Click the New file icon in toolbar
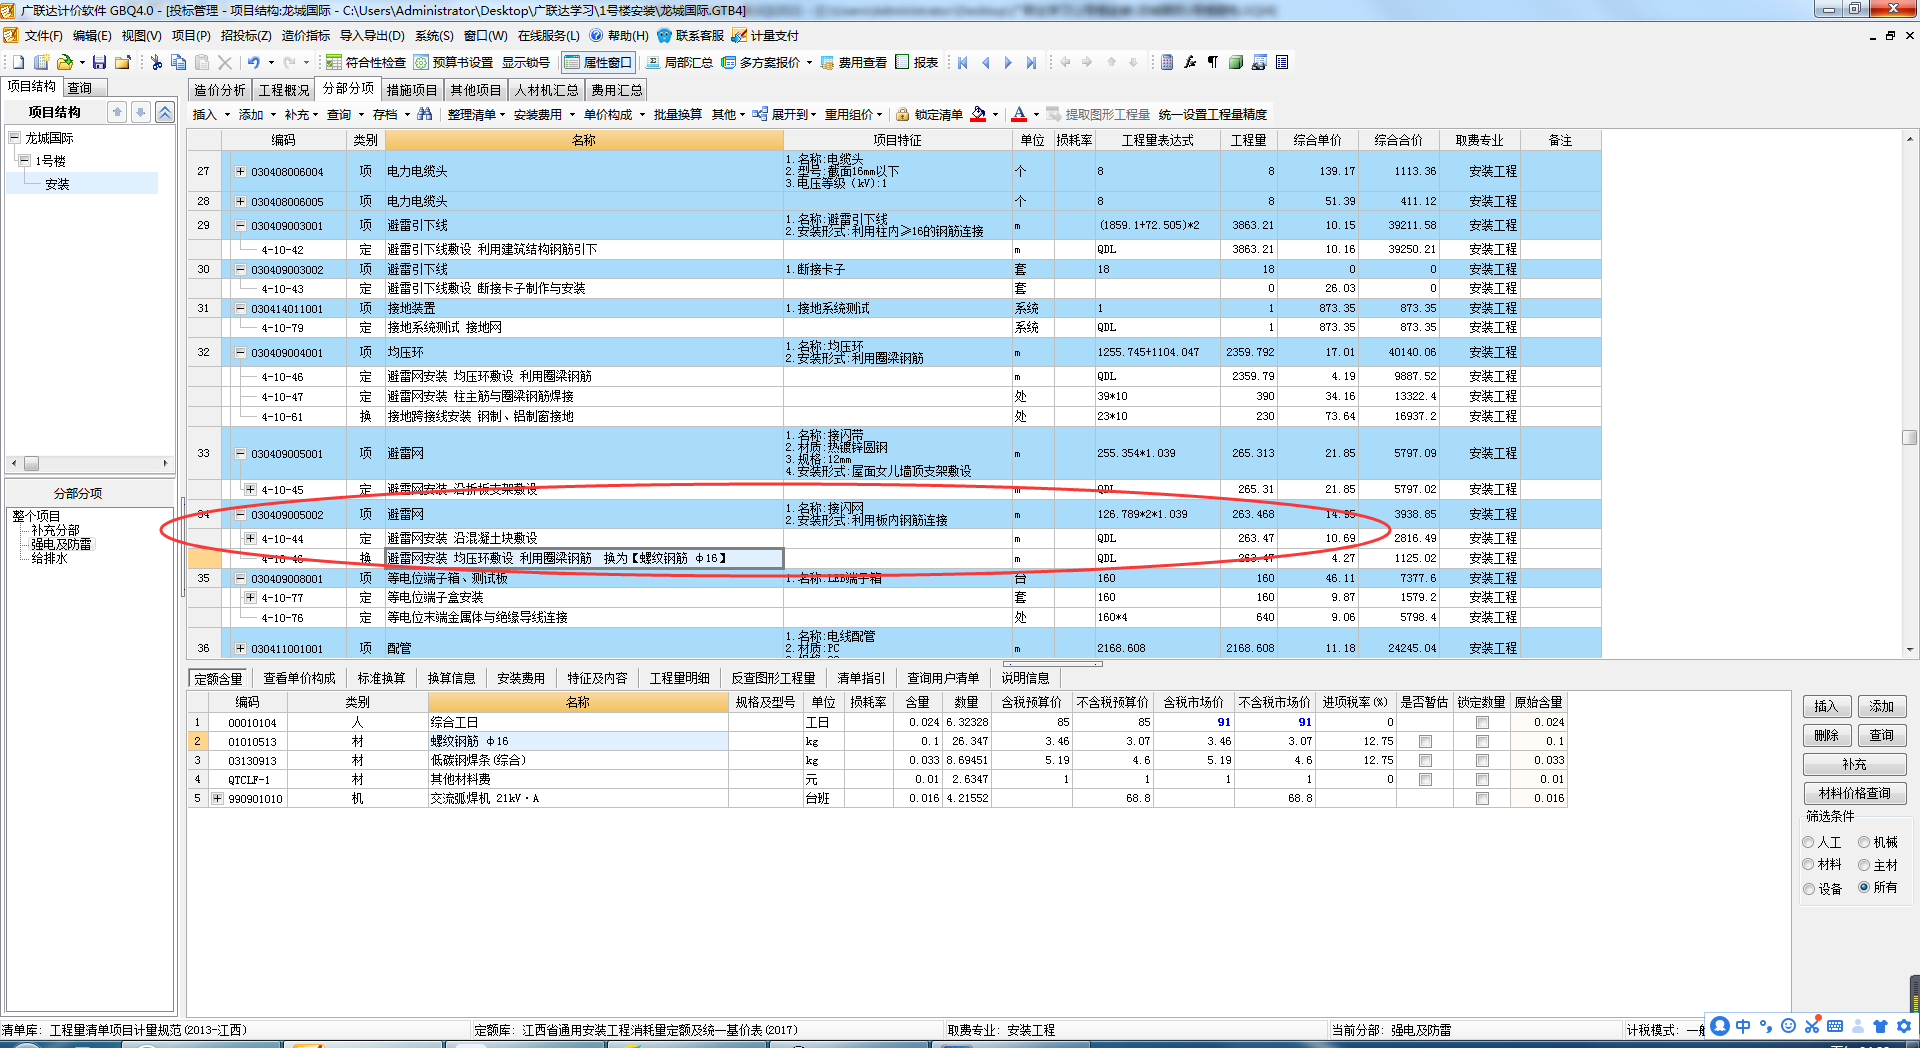1920x1048 pixels. tap(18, 62)
